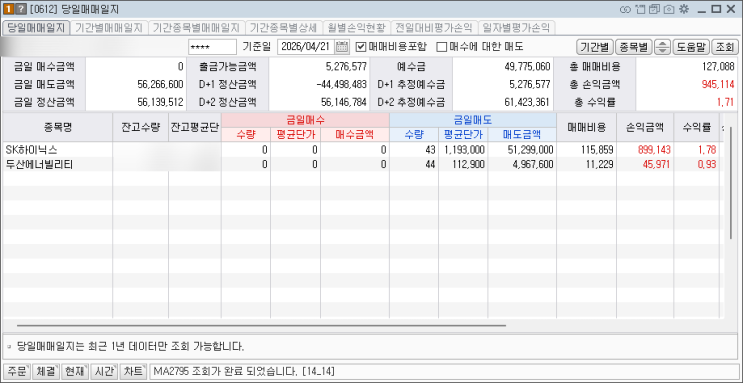Select the 두산에너빌리티 row name
743x383 pixels.
[x=39, y=164]
